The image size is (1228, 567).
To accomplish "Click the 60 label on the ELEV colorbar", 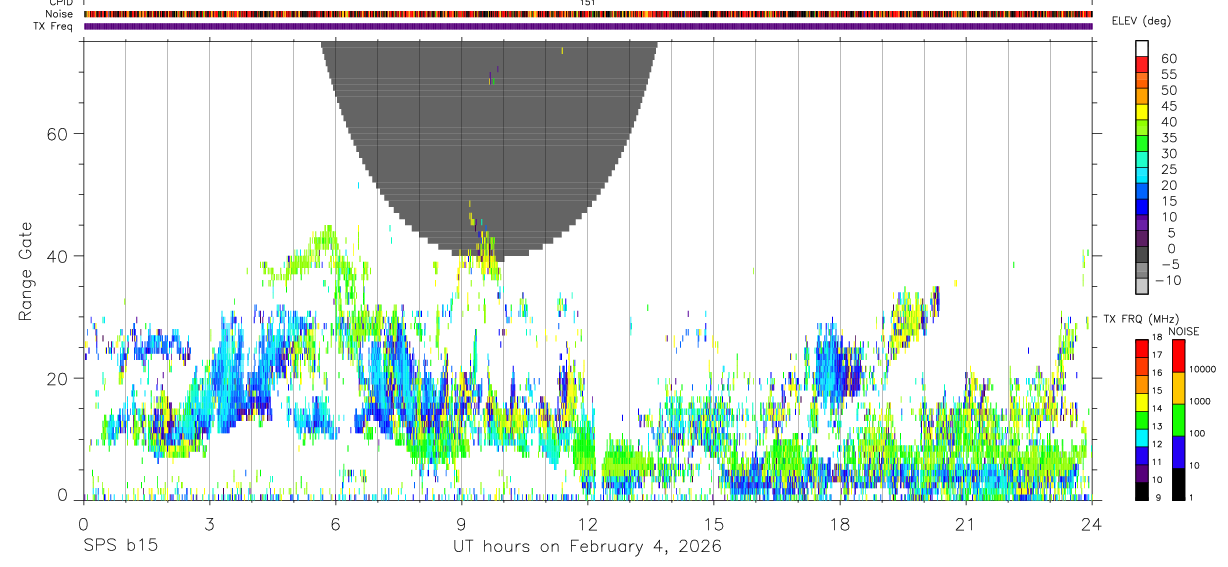I will pyautogui.click(x=1169, y=59).
